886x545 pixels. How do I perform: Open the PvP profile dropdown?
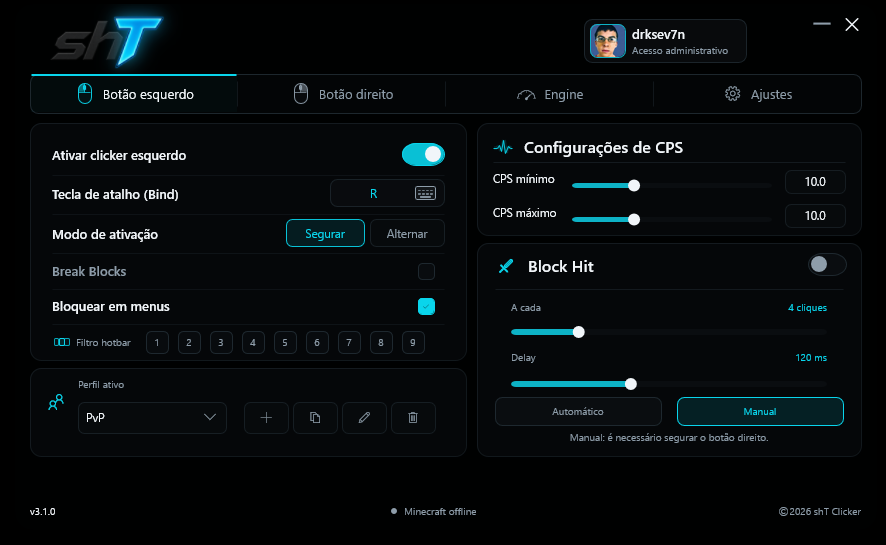pyautogui.click(x=152, y=418)
